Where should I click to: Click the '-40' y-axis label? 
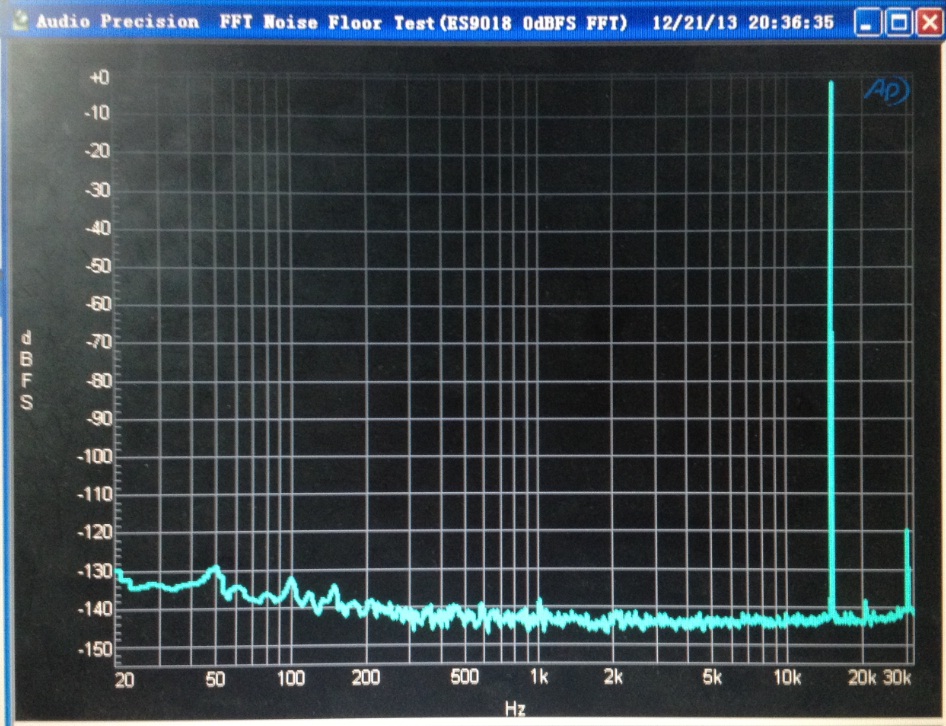98,228
